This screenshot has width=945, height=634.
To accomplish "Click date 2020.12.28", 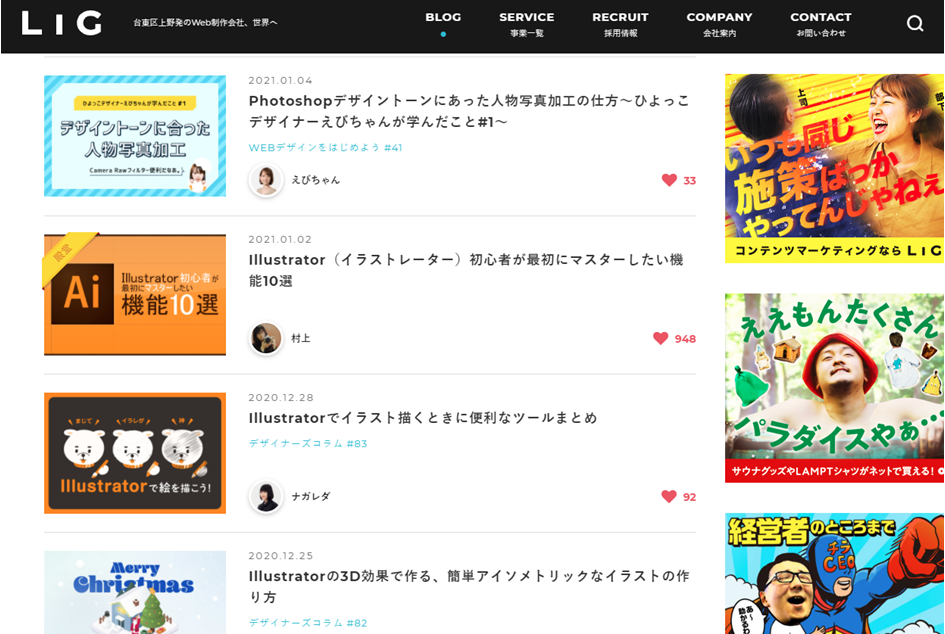I will (x=281, y=398).
